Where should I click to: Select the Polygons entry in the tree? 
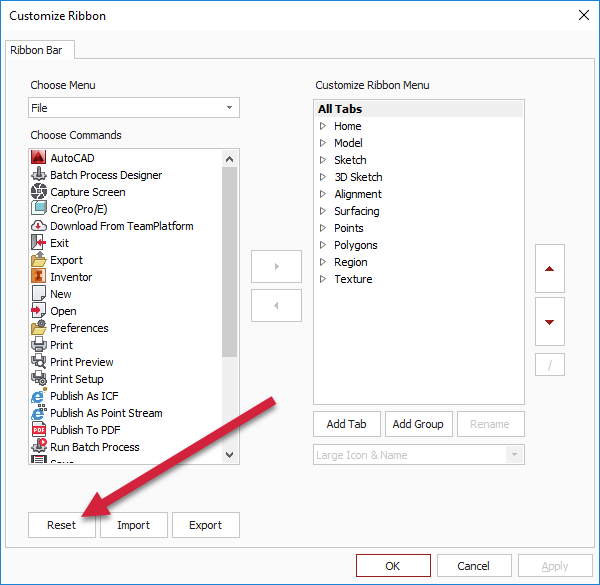(355, 245)
